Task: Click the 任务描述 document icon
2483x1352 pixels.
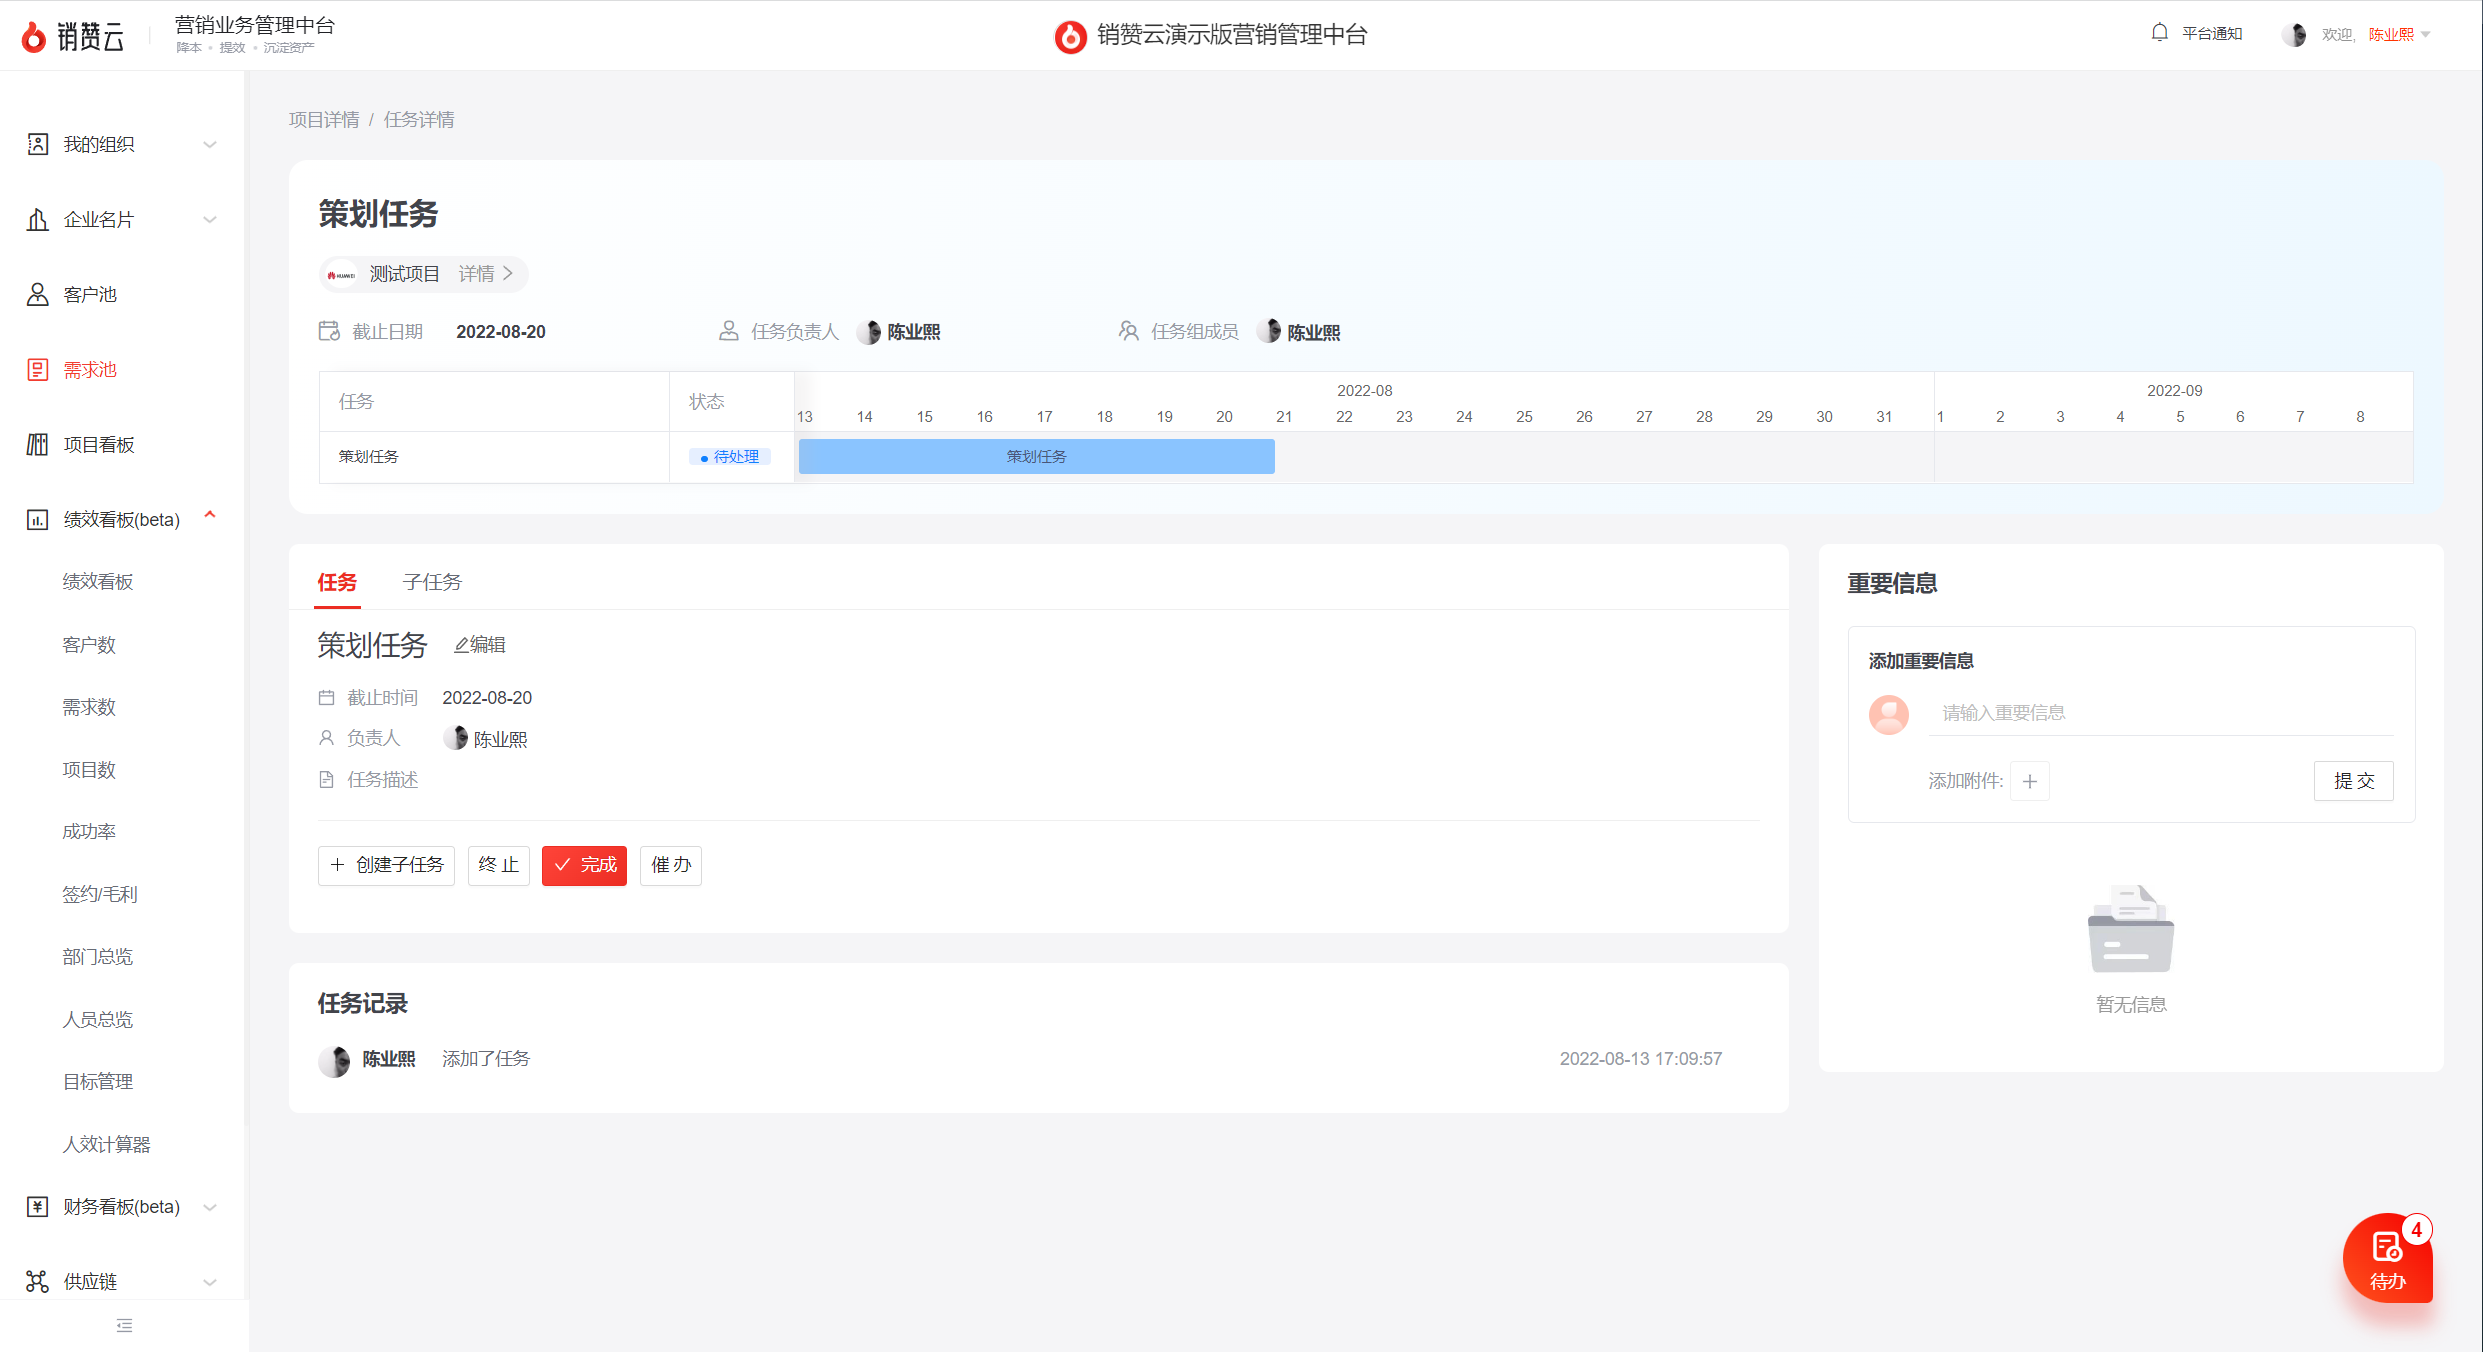Action: tap(326, 780)
